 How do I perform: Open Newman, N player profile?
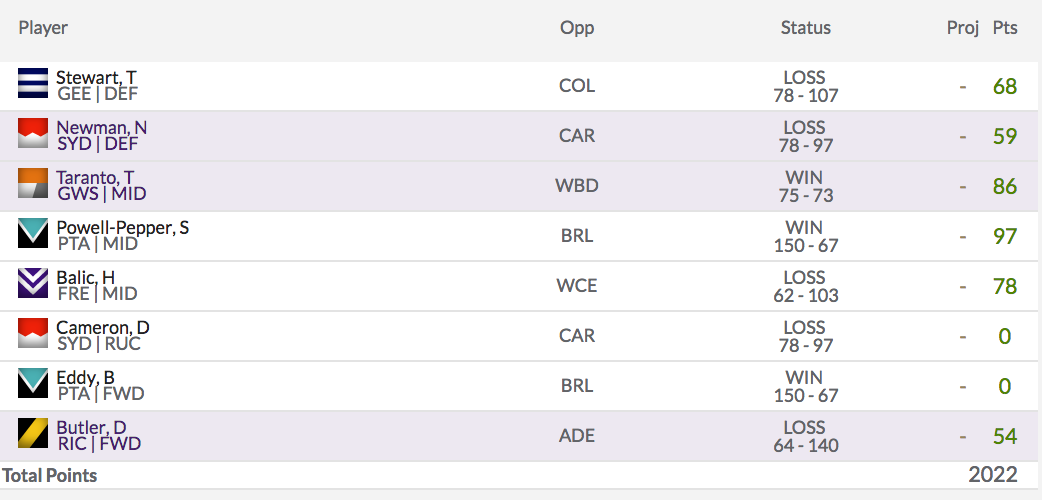(102, 127)
